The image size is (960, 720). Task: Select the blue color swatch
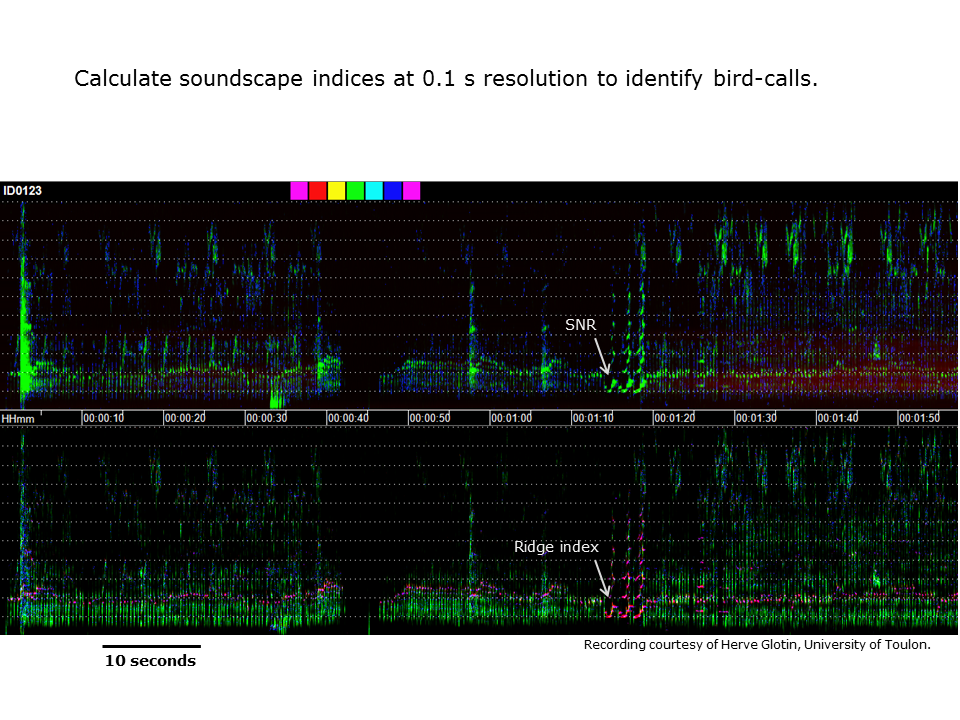point(392,190)
